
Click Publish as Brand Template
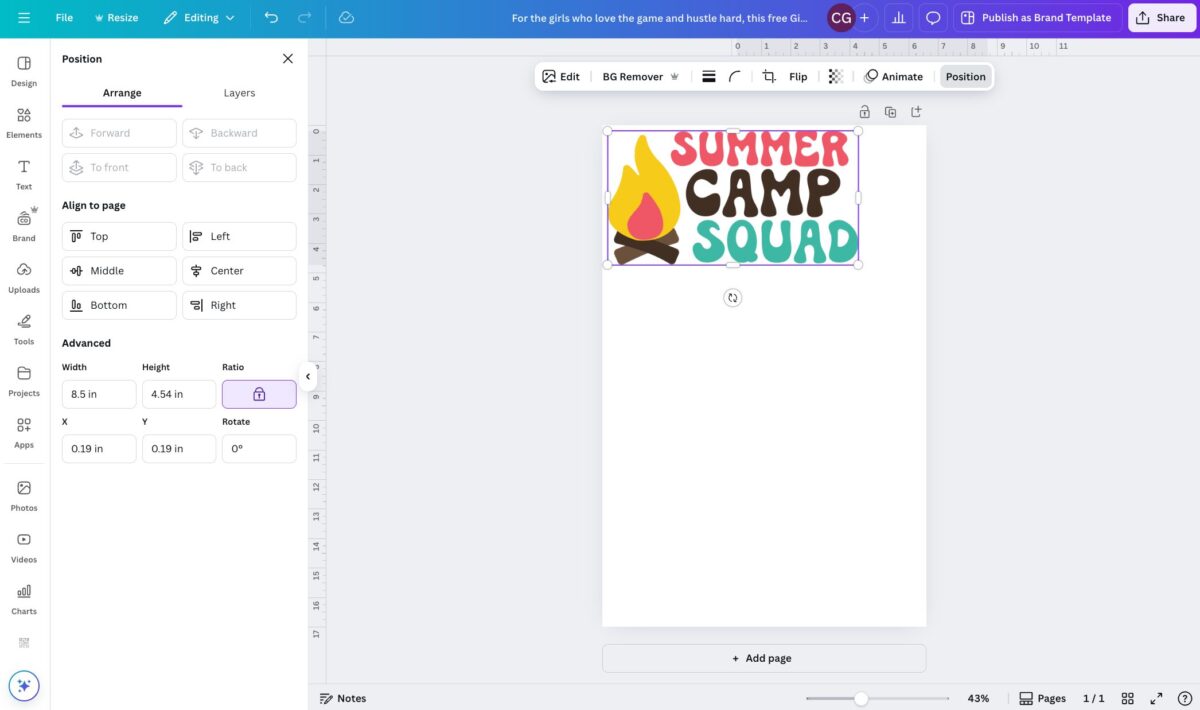click(1037, 18)
